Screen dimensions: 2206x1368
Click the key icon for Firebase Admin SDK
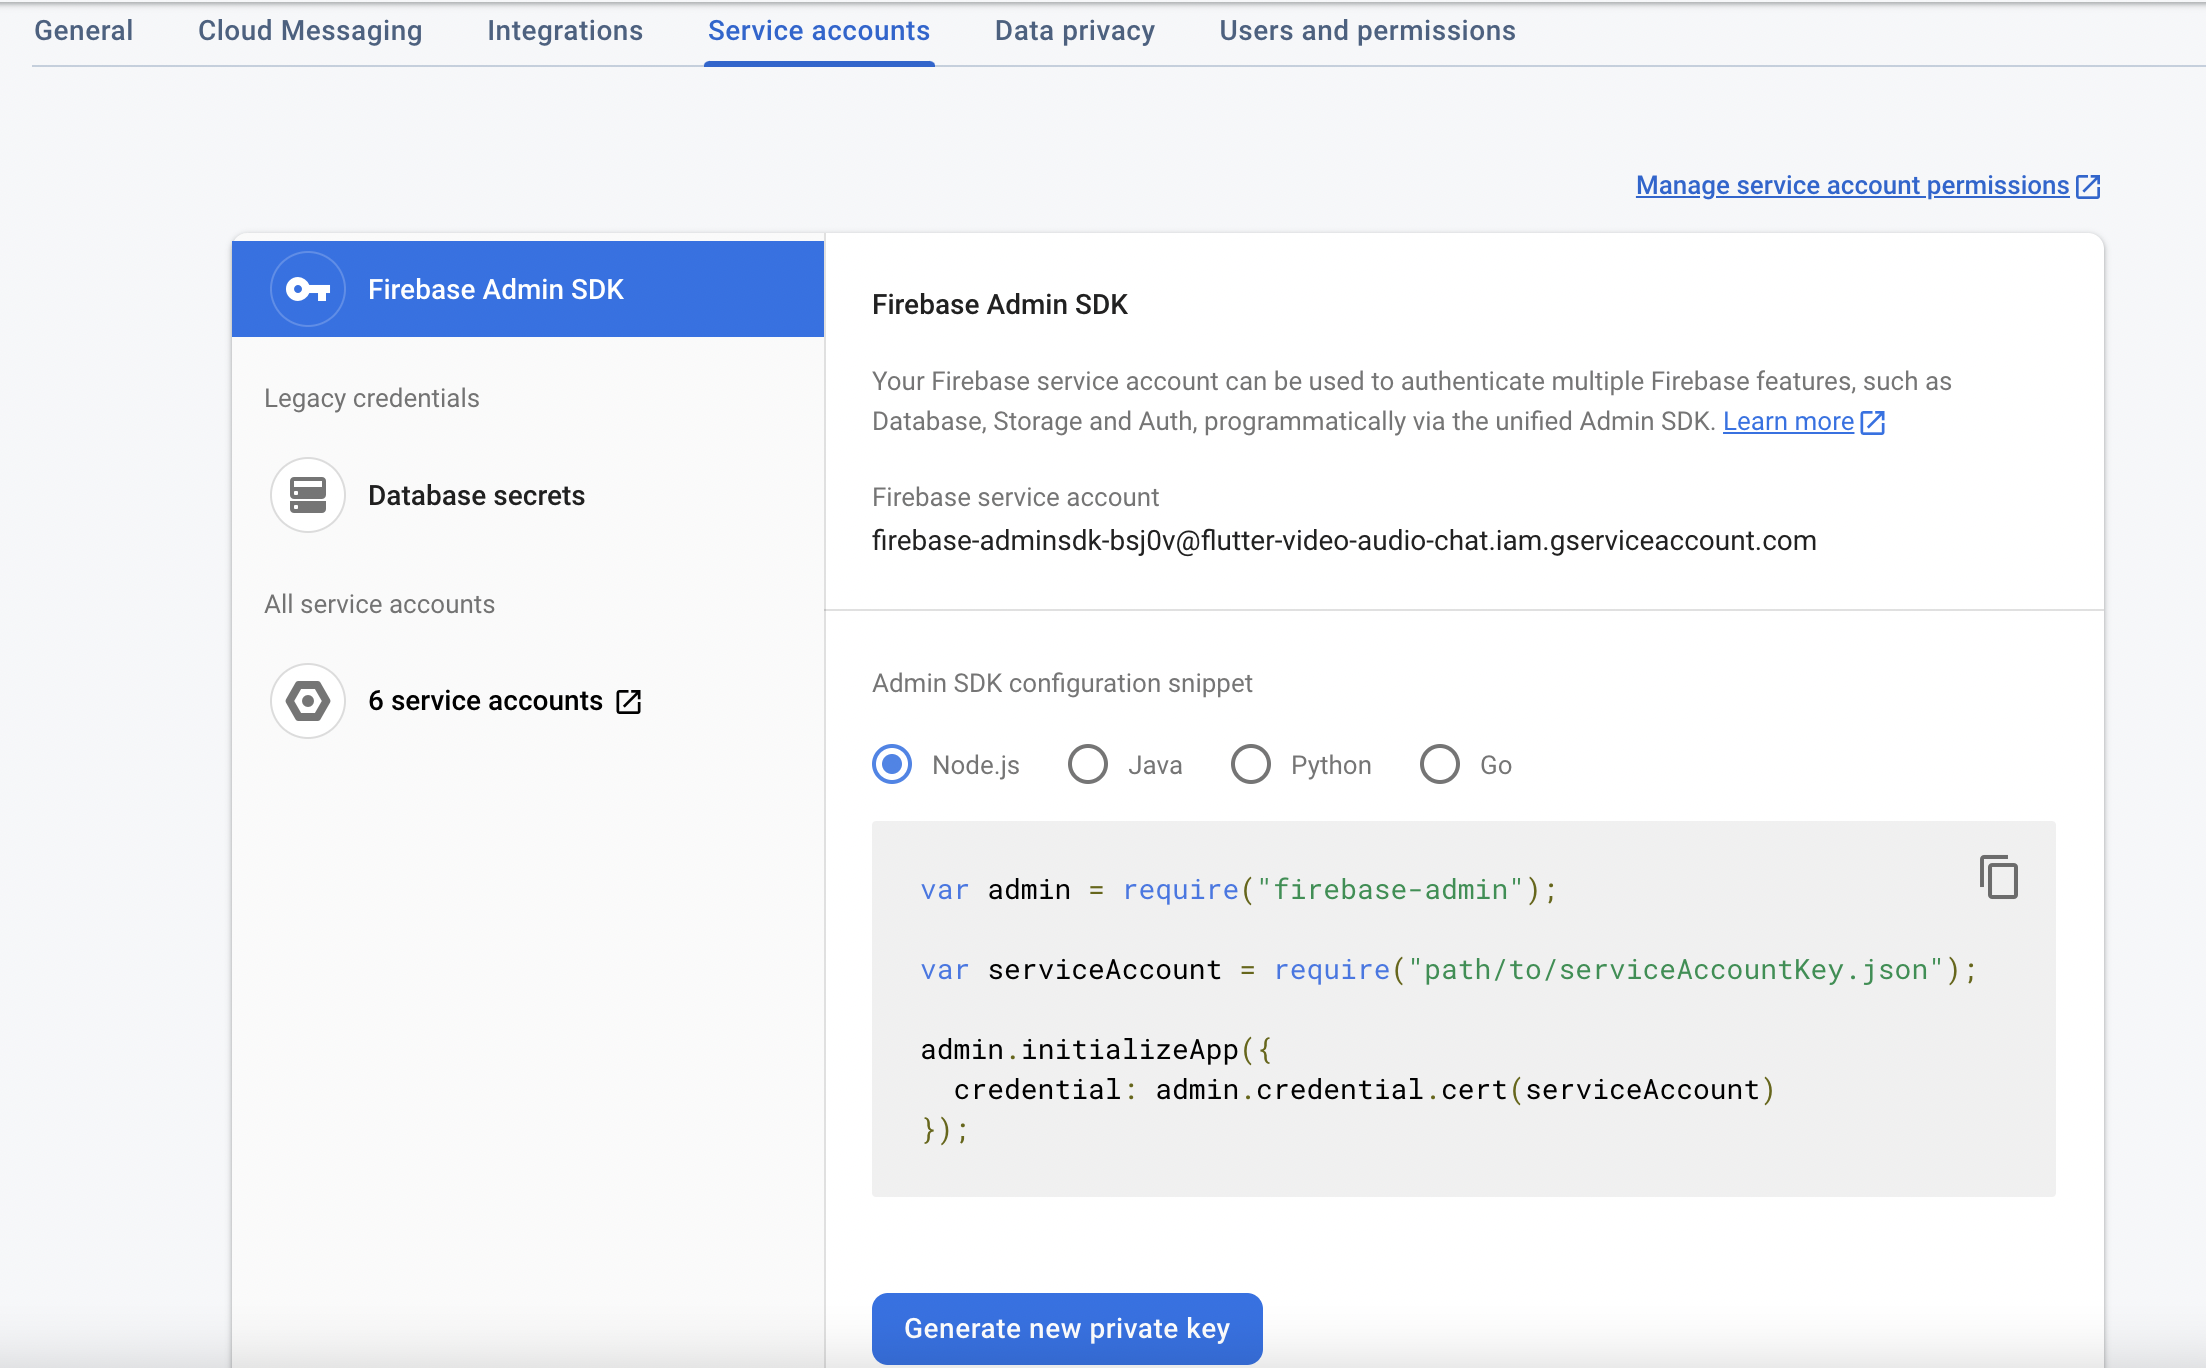coord(308,289)
